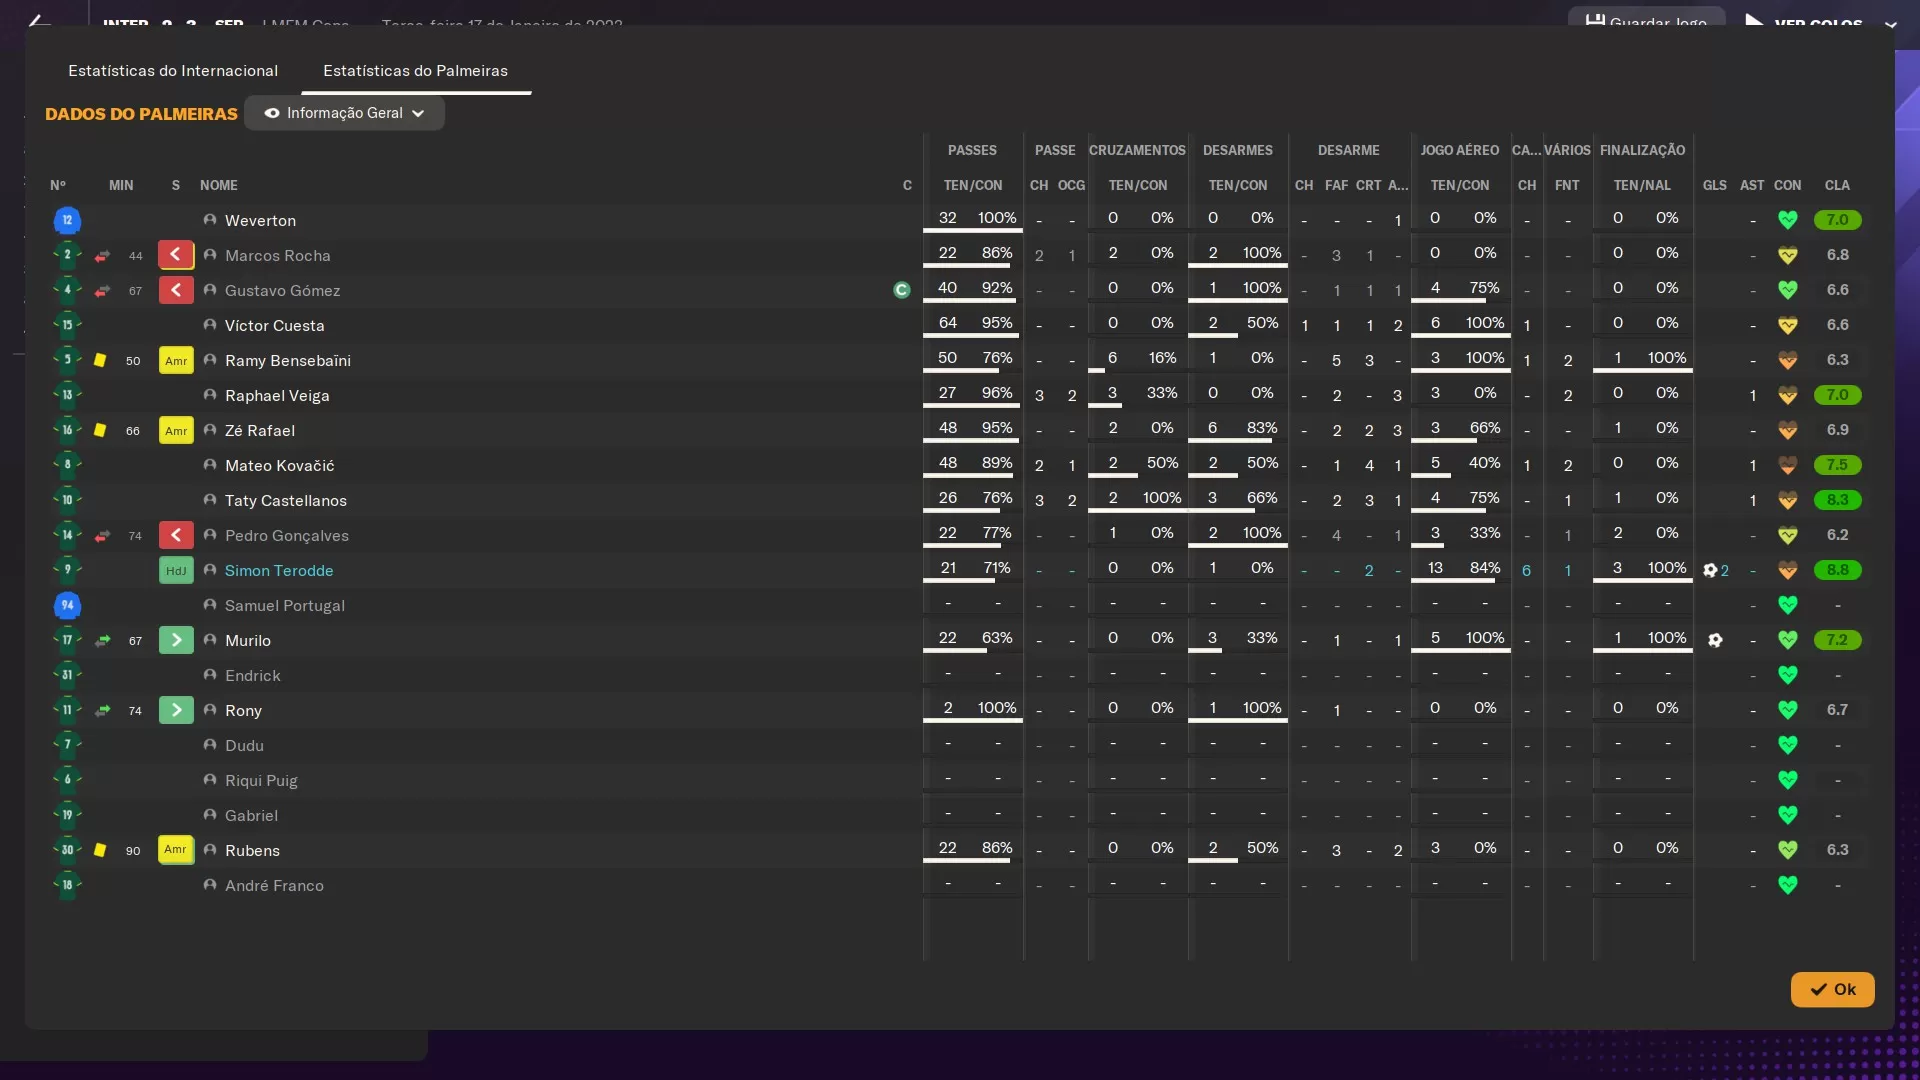Viewport: 1920px width, 1080px height.
Task: Switch to Estatísticas do Internacional tab
Action: [x=173, y=71]
